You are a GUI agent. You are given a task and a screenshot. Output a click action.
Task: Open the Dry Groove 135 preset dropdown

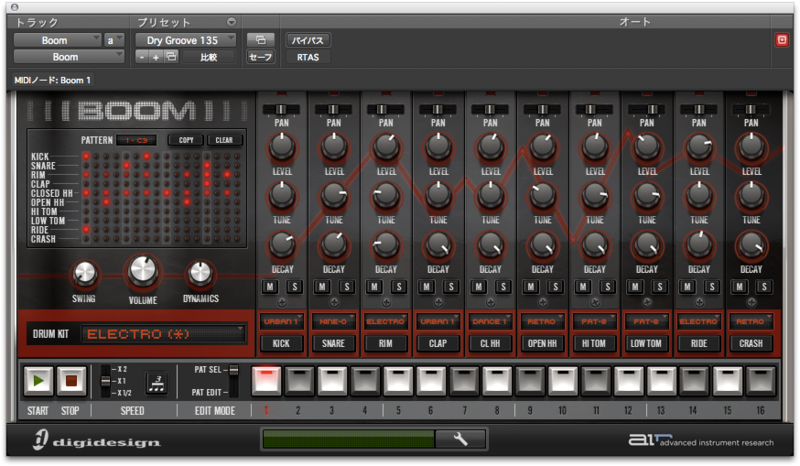click(x=185, y=40)
